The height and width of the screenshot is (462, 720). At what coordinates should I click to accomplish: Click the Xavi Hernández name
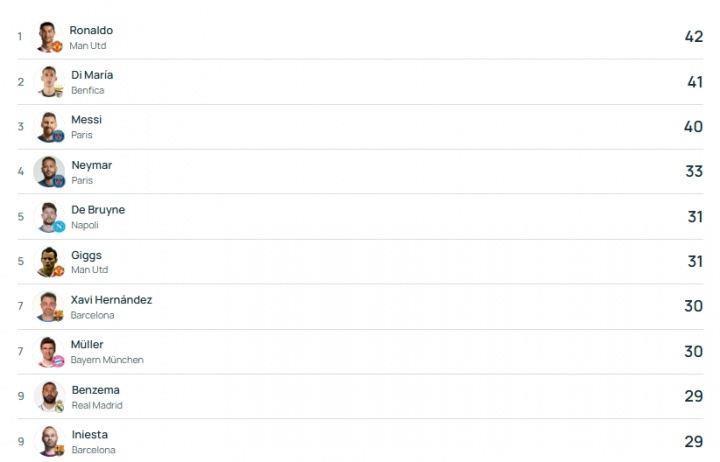(x=111, y=300)
